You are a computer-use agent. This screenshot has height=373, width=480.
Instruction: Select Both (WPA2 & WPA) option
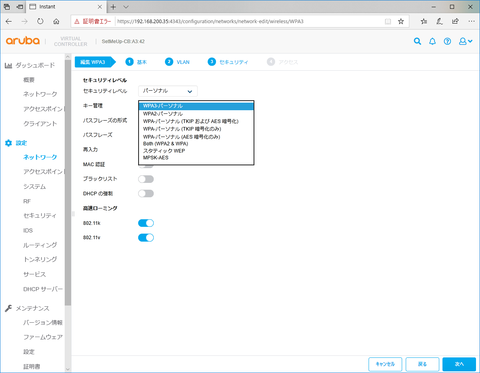pos(196,144)
